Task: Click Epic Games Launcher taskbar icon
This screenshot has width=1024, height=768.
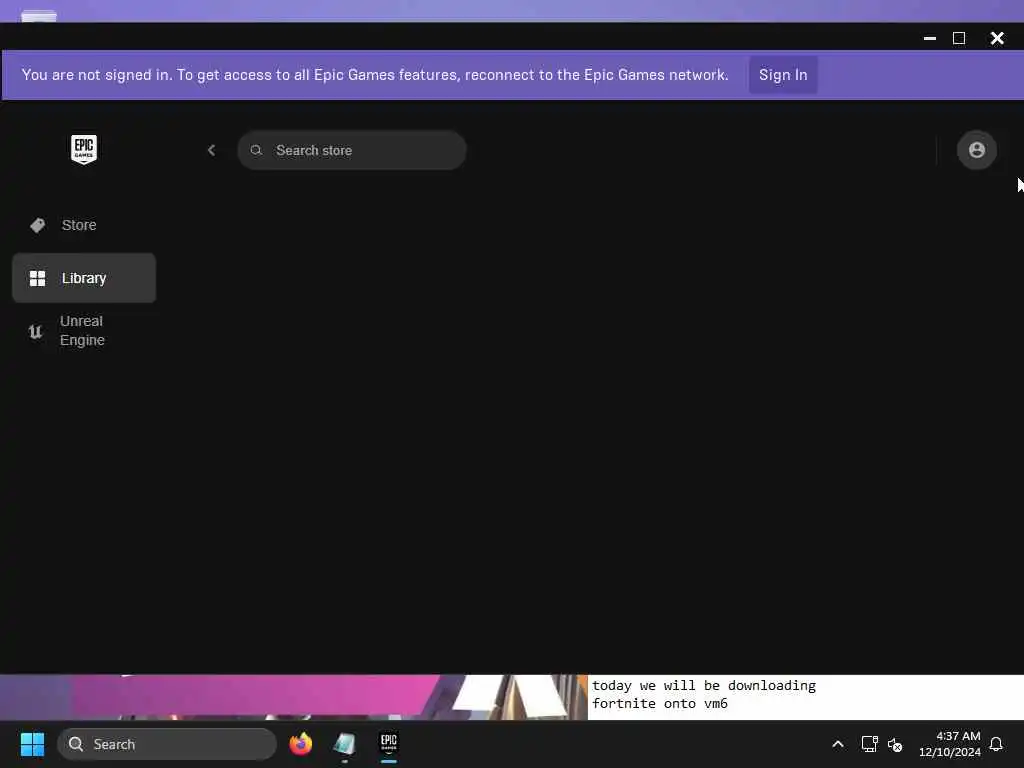Action: (x=389, y=744)
